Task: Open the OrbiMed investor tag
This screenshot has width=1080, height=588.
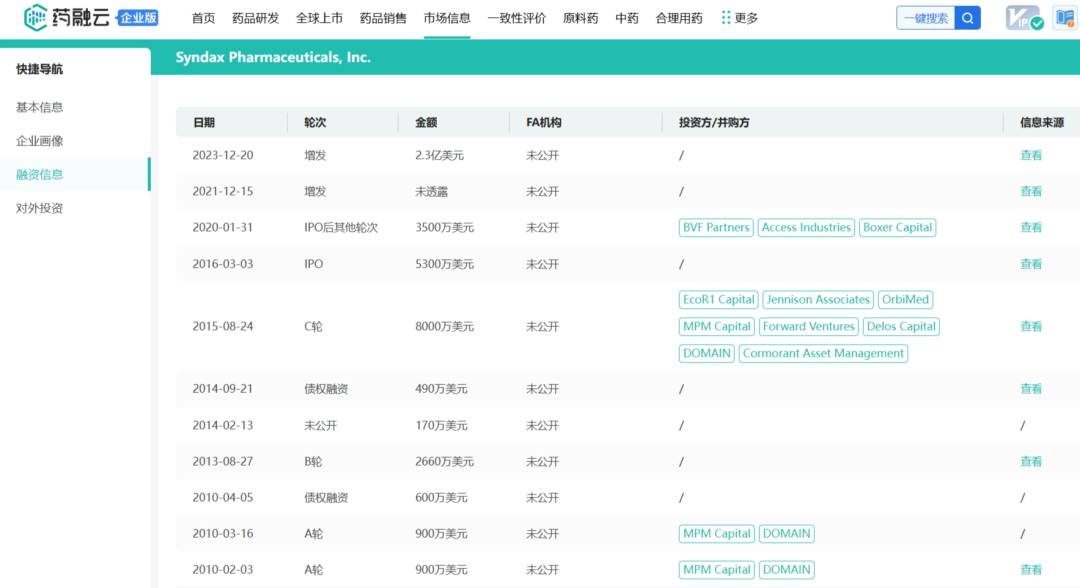Action: tap(906, 300)
